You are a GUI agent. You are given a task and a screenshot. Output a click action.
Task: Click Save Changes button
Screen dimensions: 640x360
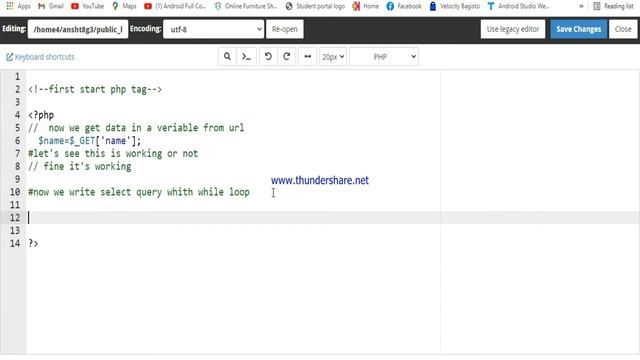coord(578,29)
